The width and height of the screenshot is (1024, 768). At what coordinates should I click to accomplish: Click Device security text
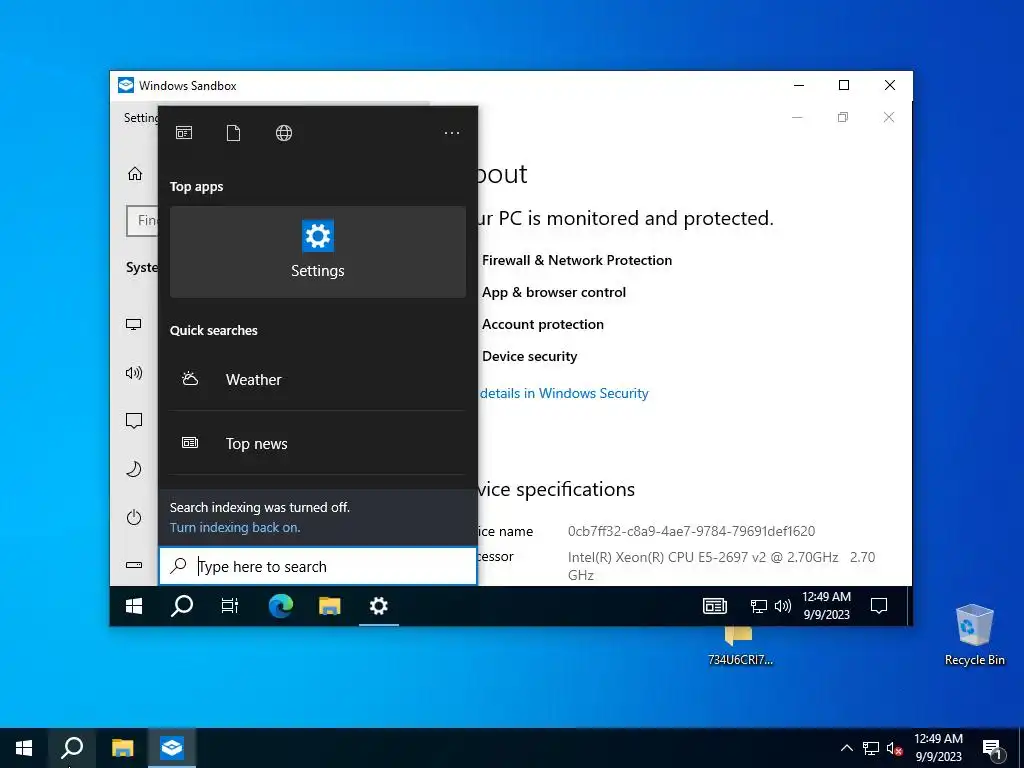pos(530,357)
